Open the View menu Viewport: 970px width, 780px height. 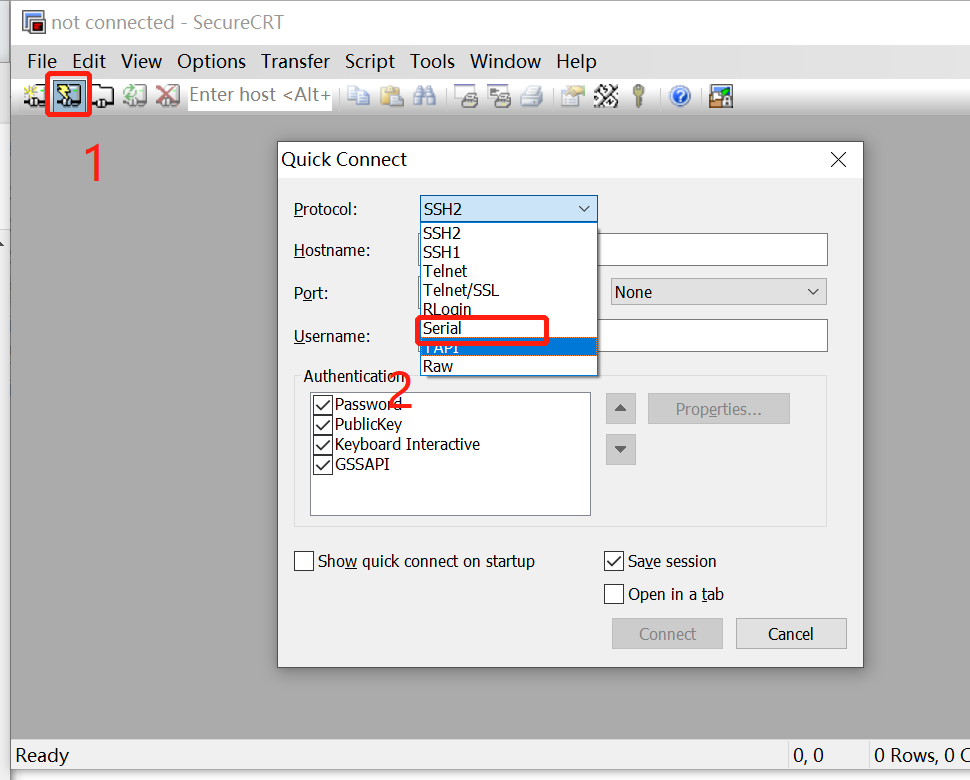tap(141, 61)
